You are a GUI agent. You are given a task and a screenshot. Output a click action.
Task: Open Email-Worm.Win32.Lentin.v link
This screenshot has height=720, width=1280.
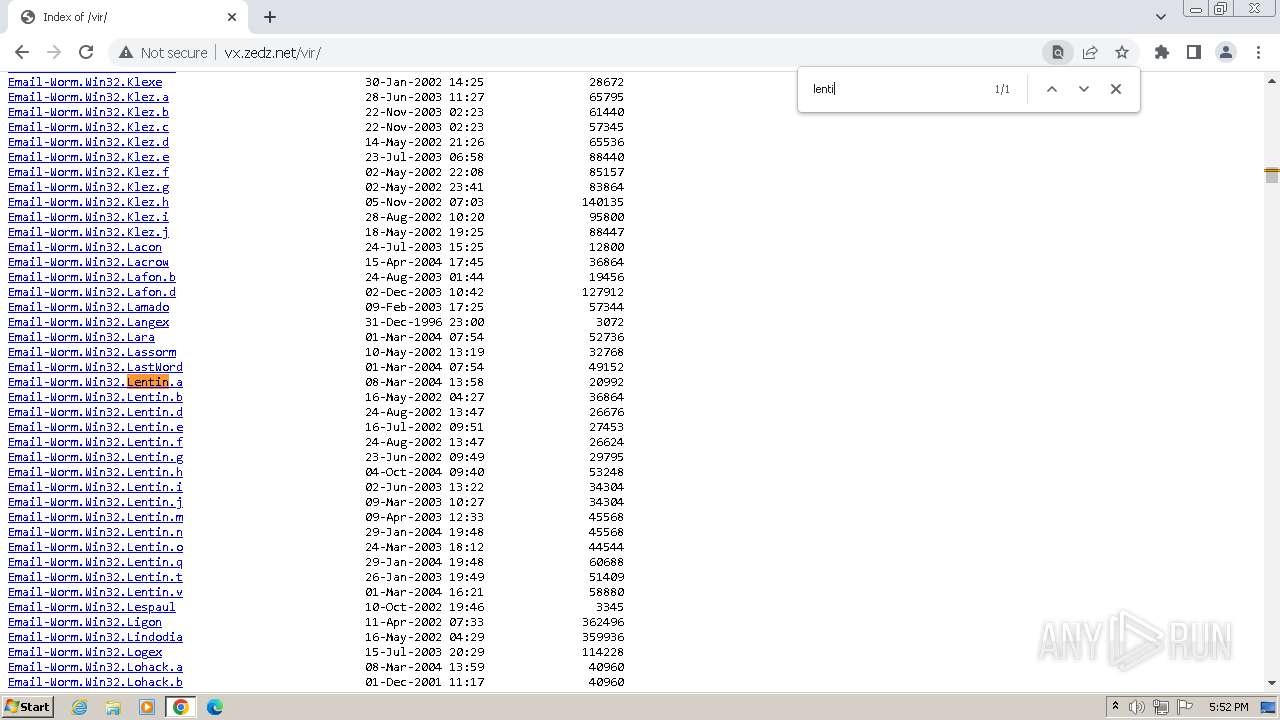[x=95, y=592]
